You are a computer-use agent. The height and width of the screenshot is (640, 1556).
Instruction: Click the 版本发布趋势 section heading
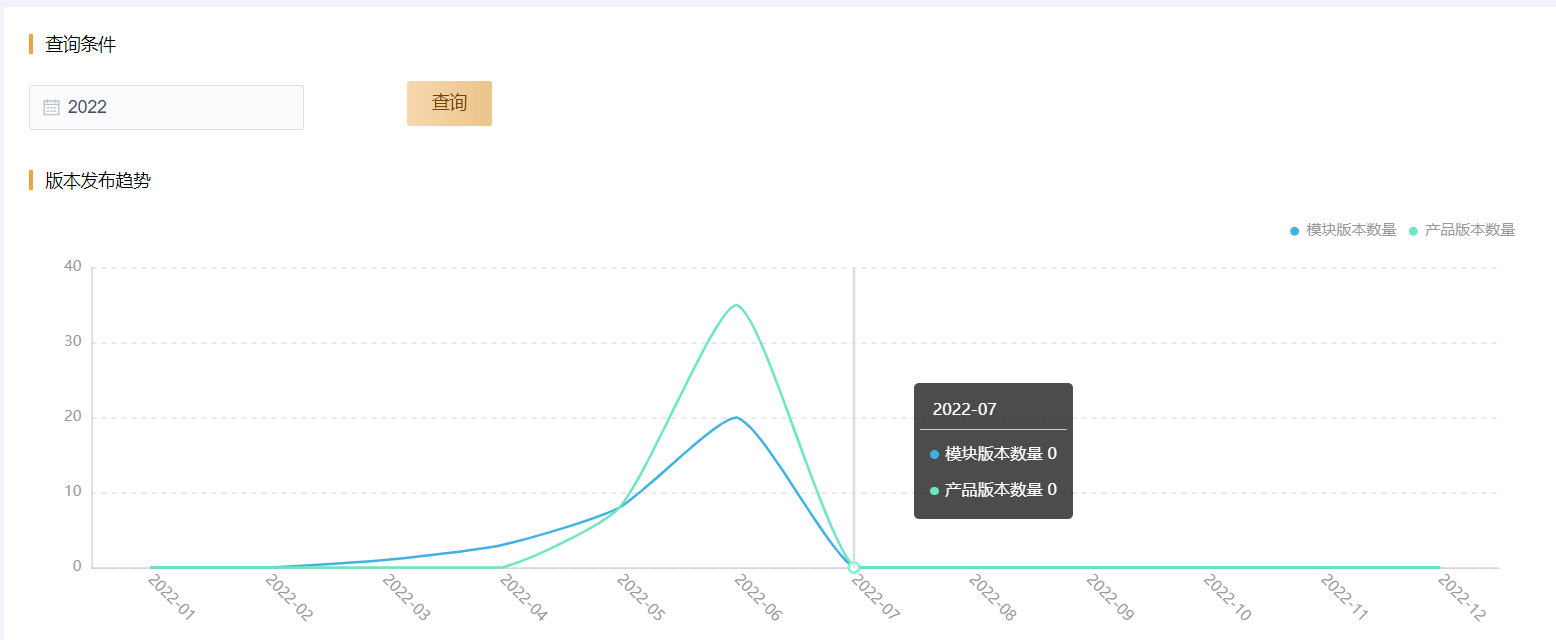(x=98, y=181)
